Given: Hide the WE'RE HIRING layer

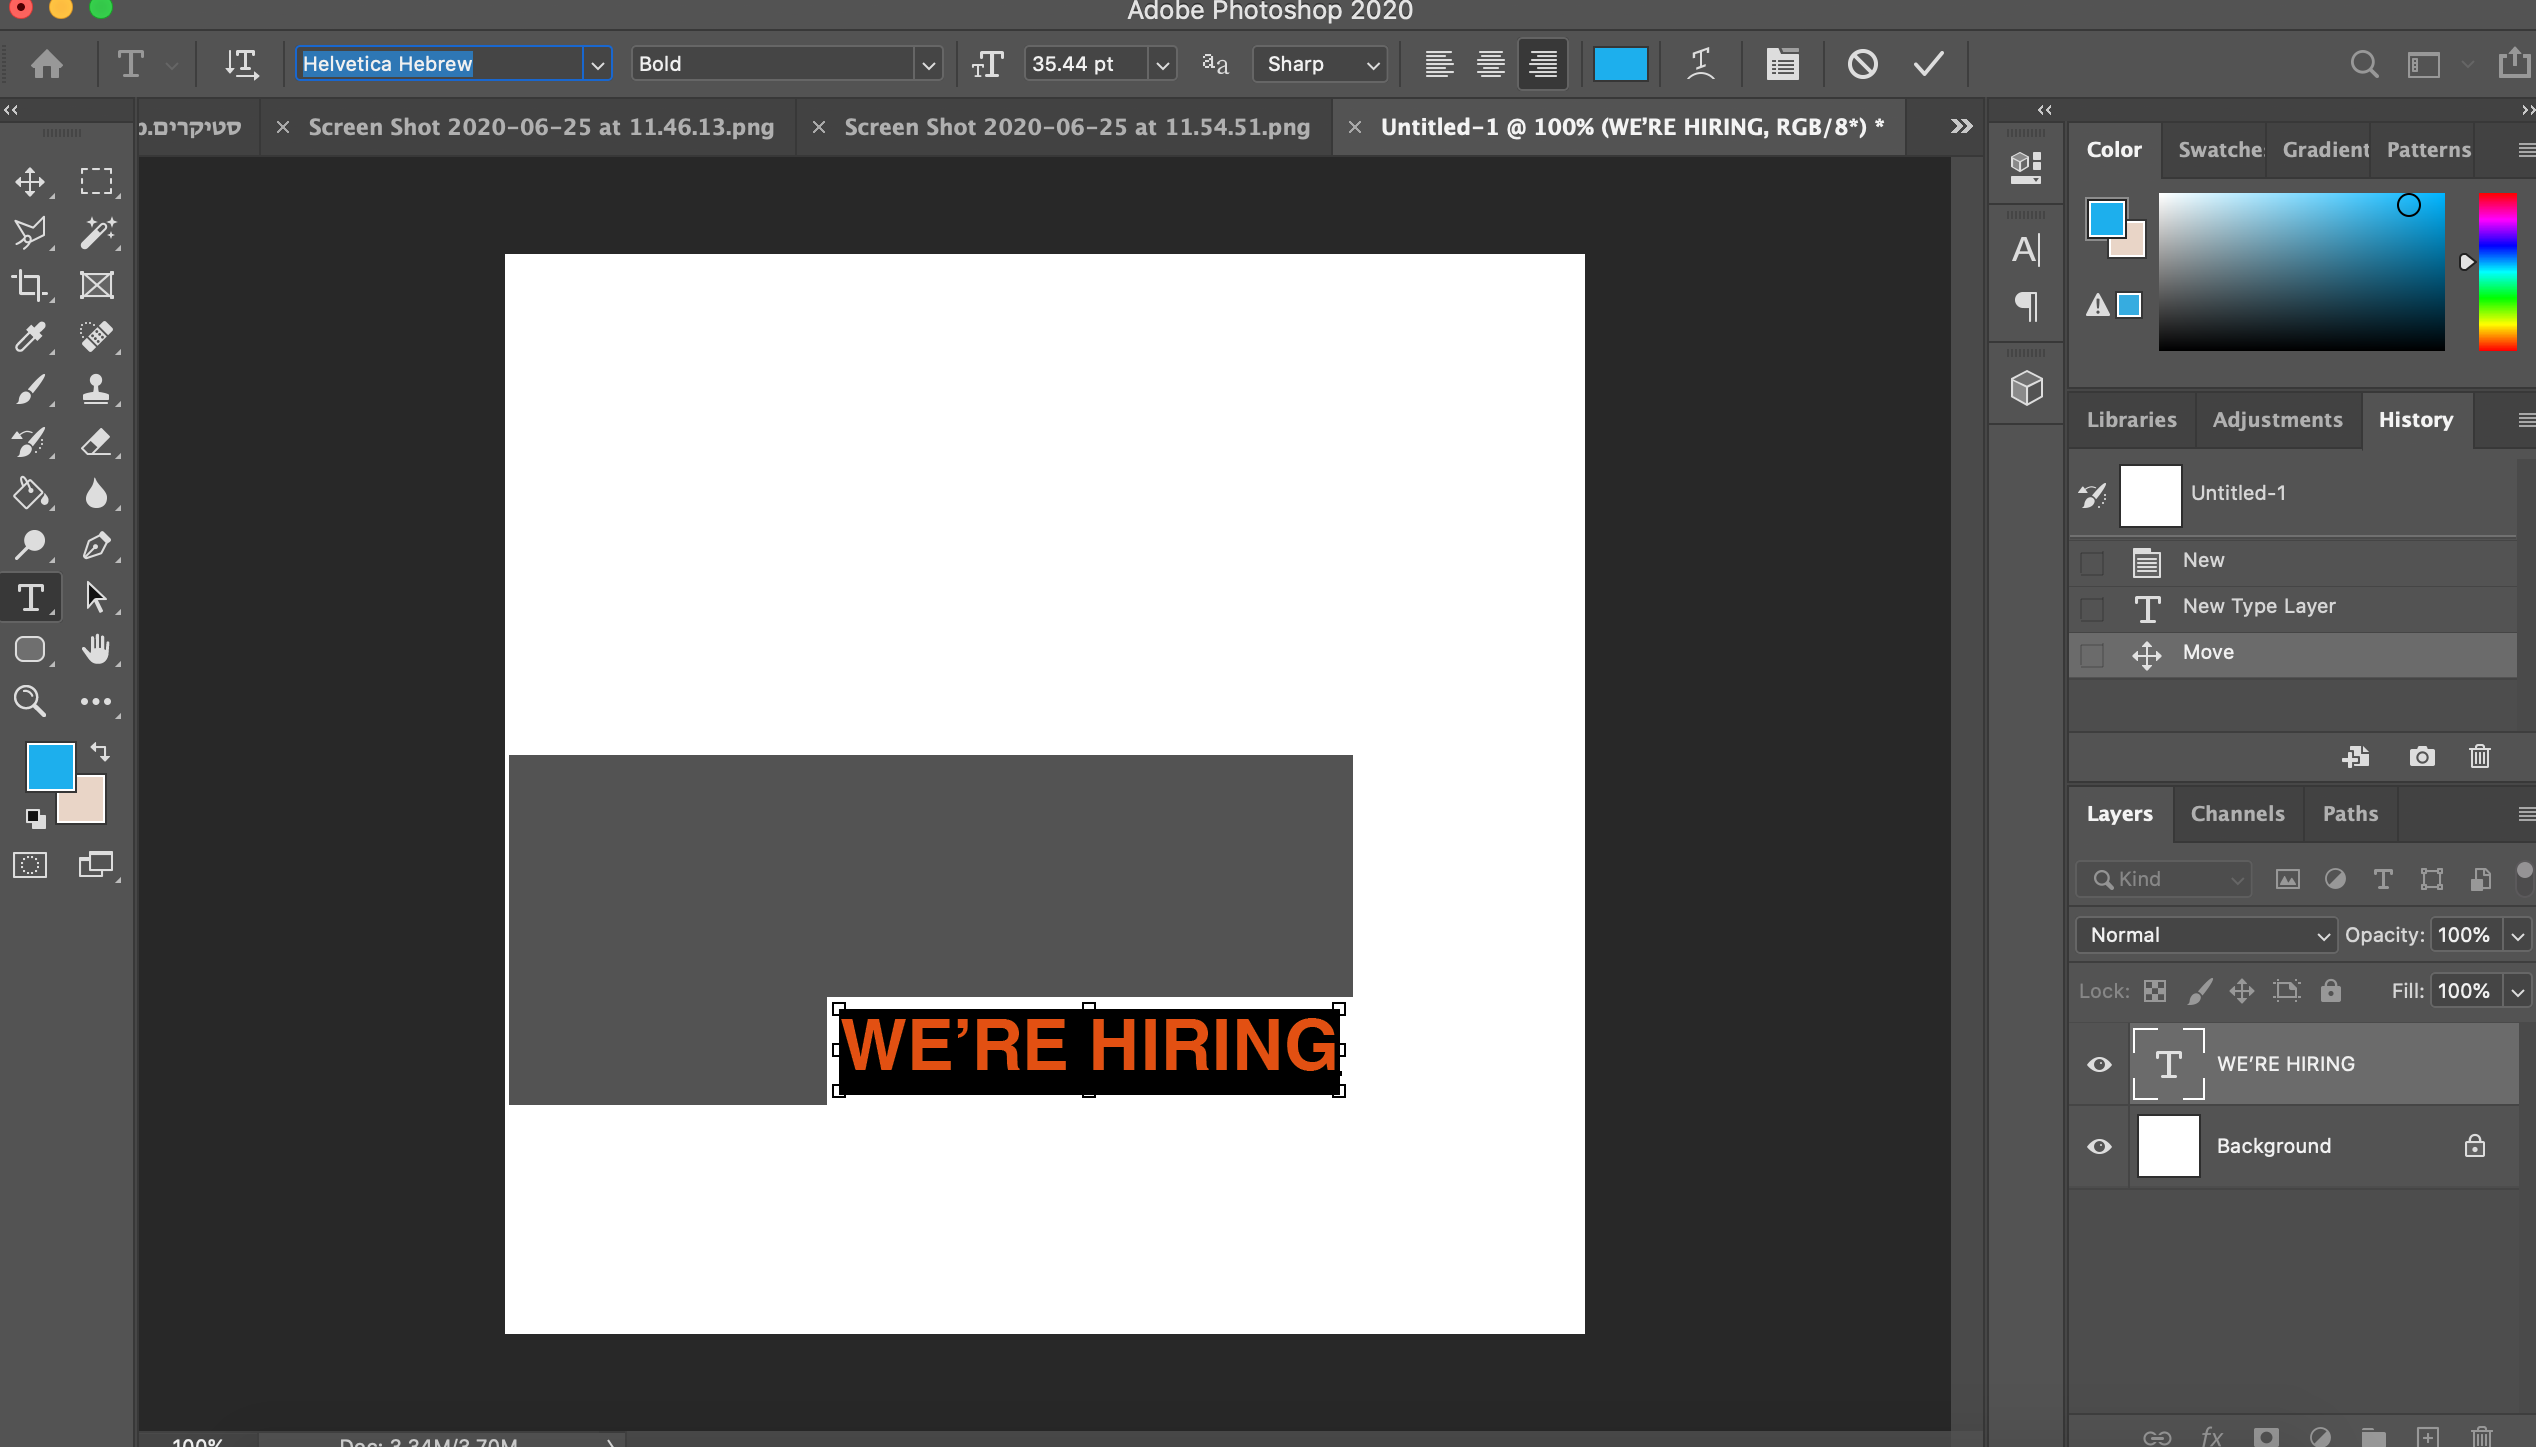Looking at the screenshot, I should (2099, 1064).
